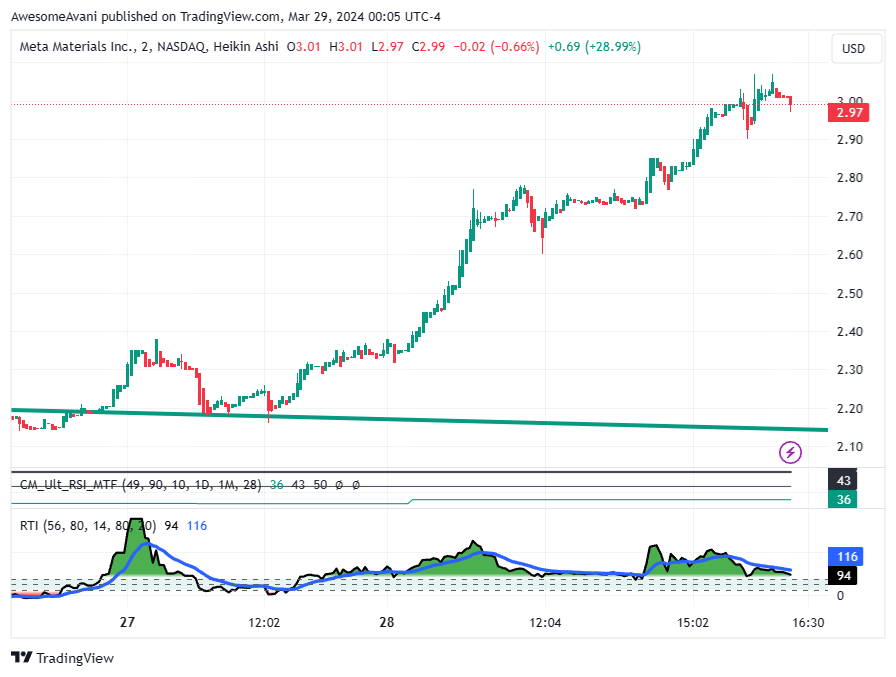The width and height of the screenshot is (896, 677).
Task: Click the 12:02 time axis label
Action: coord(264,623)
